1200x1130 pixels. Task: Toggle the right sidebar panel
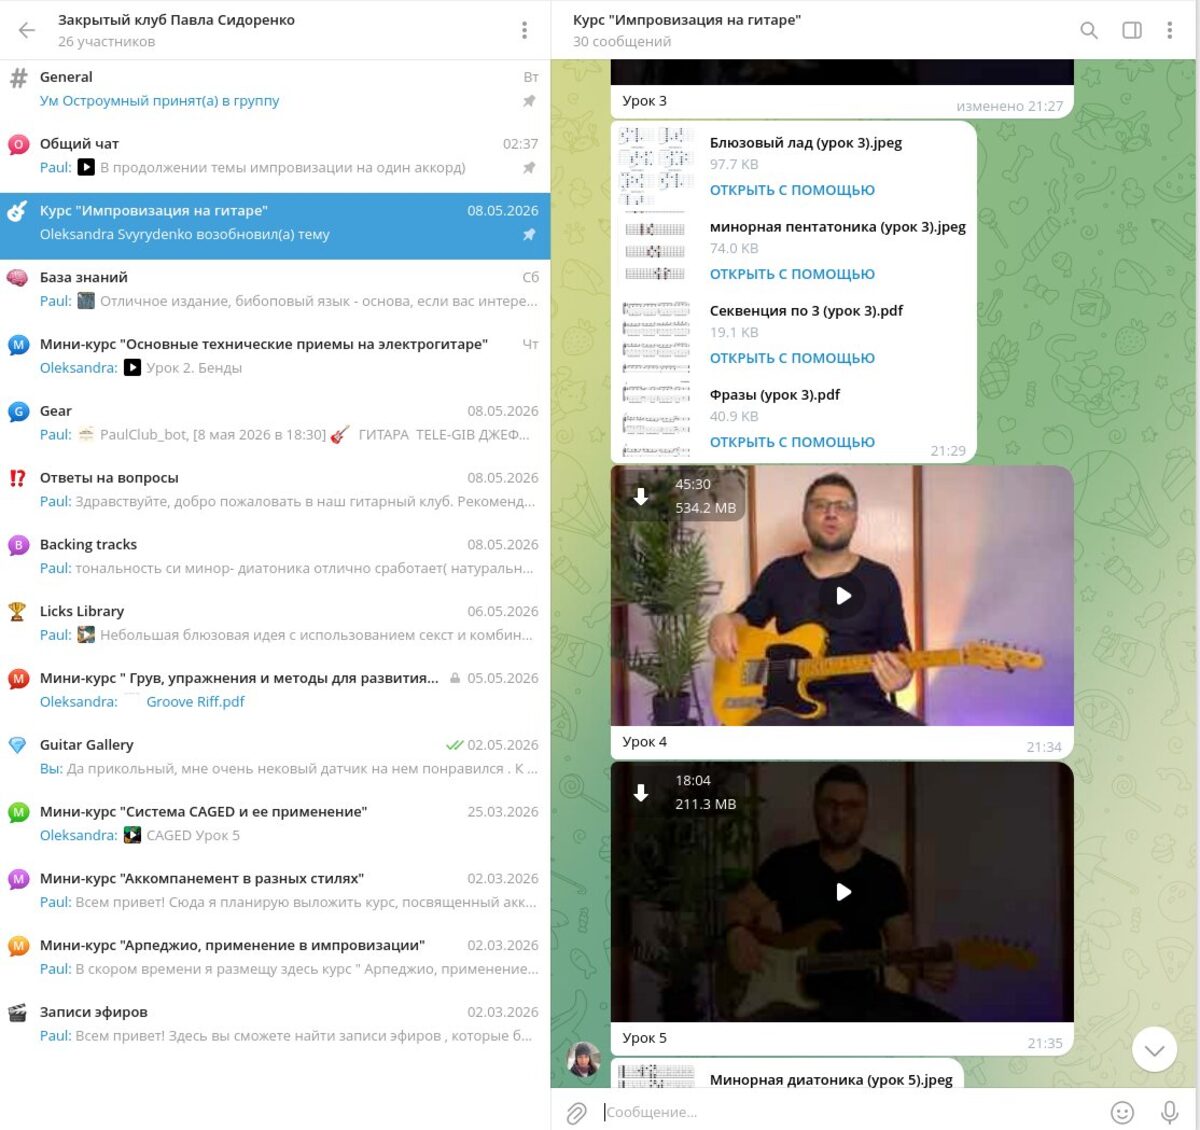click(x=1132, y=30)
